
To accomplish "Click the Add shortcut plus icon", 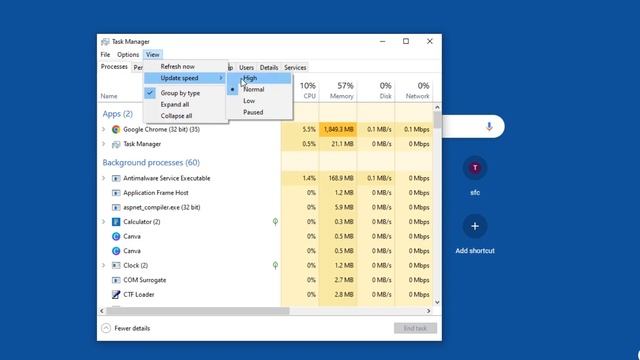I will coord(475,226).
